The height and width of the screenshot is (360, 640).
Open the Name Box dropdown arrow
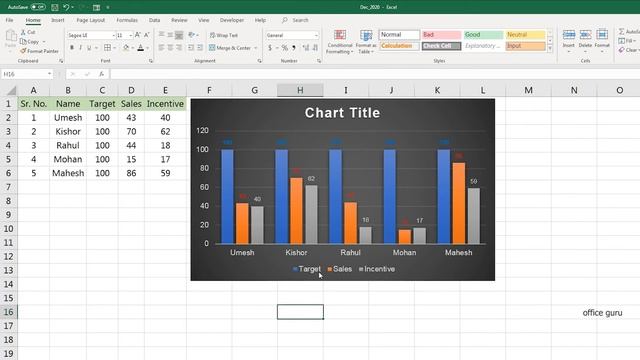pyautogui.click(x=49, y=74)
